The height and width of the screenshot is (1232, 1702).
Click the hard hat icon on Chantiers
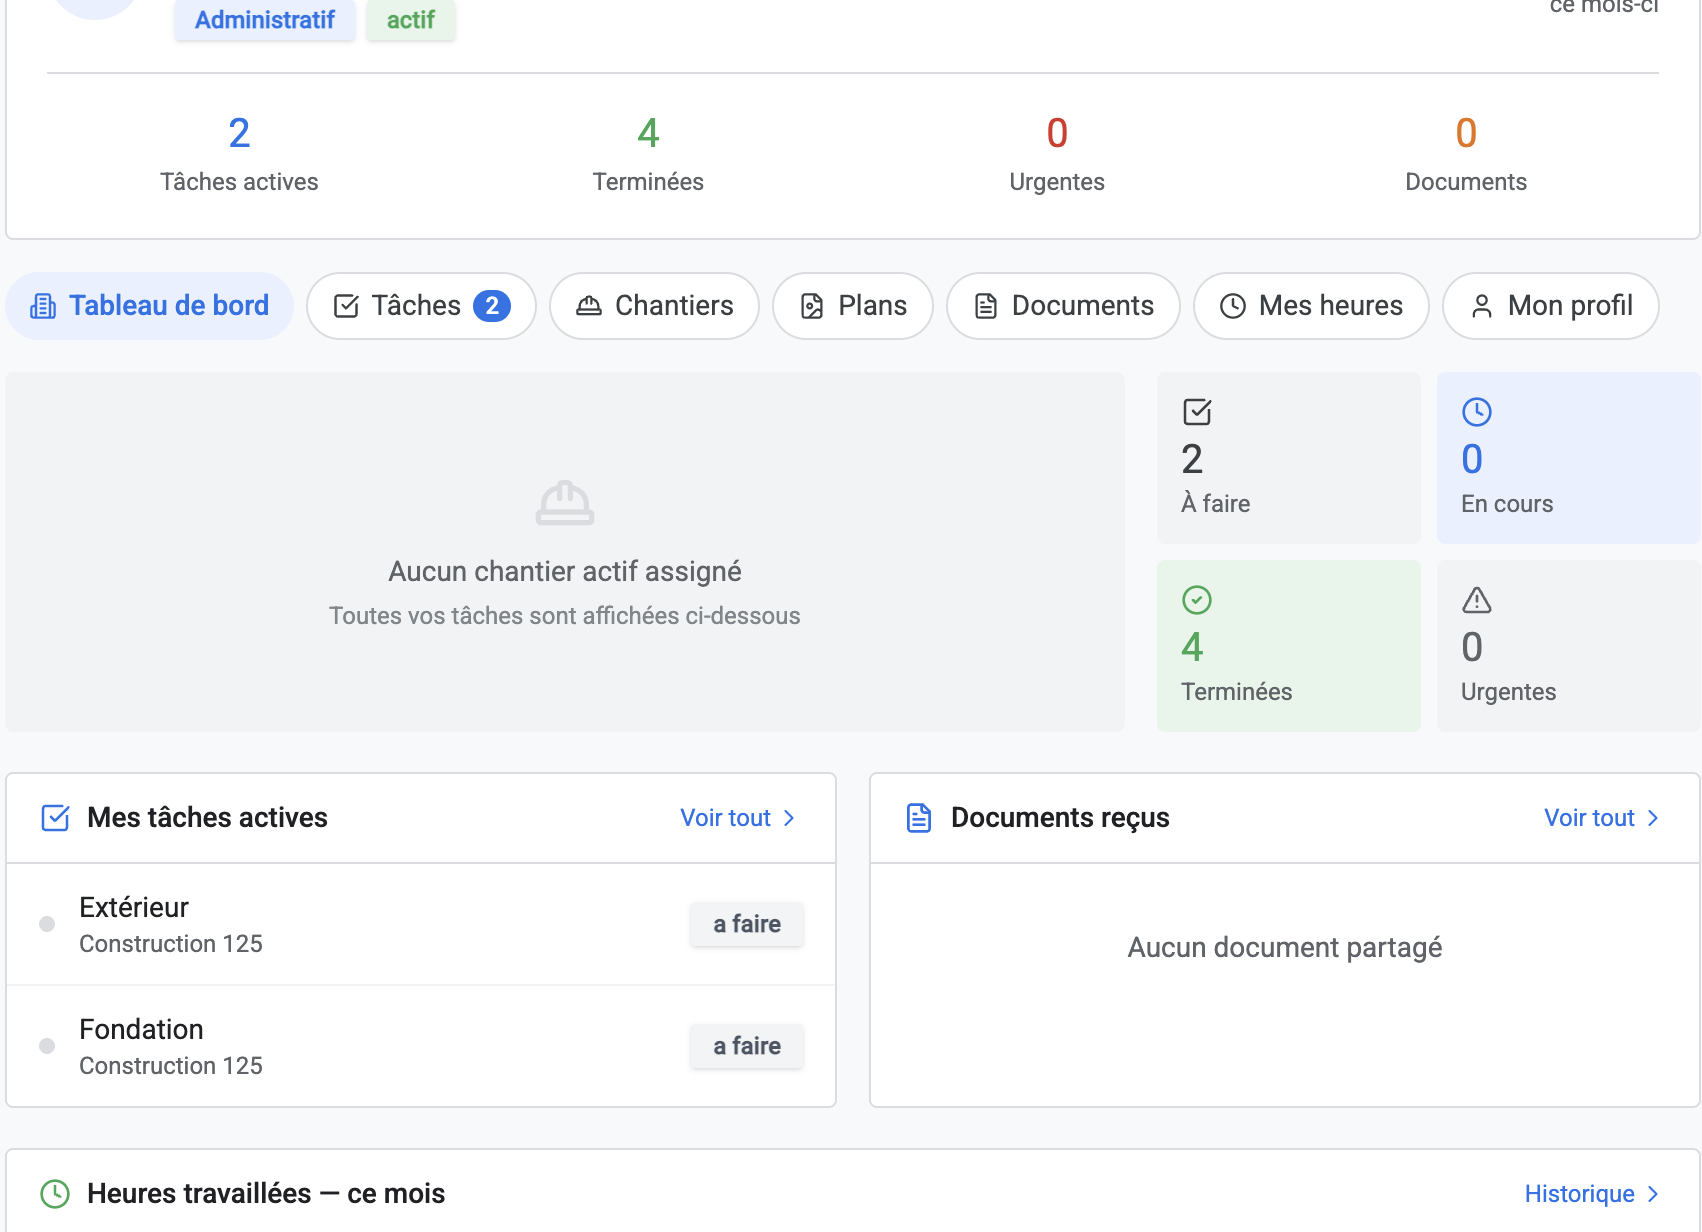589,306
